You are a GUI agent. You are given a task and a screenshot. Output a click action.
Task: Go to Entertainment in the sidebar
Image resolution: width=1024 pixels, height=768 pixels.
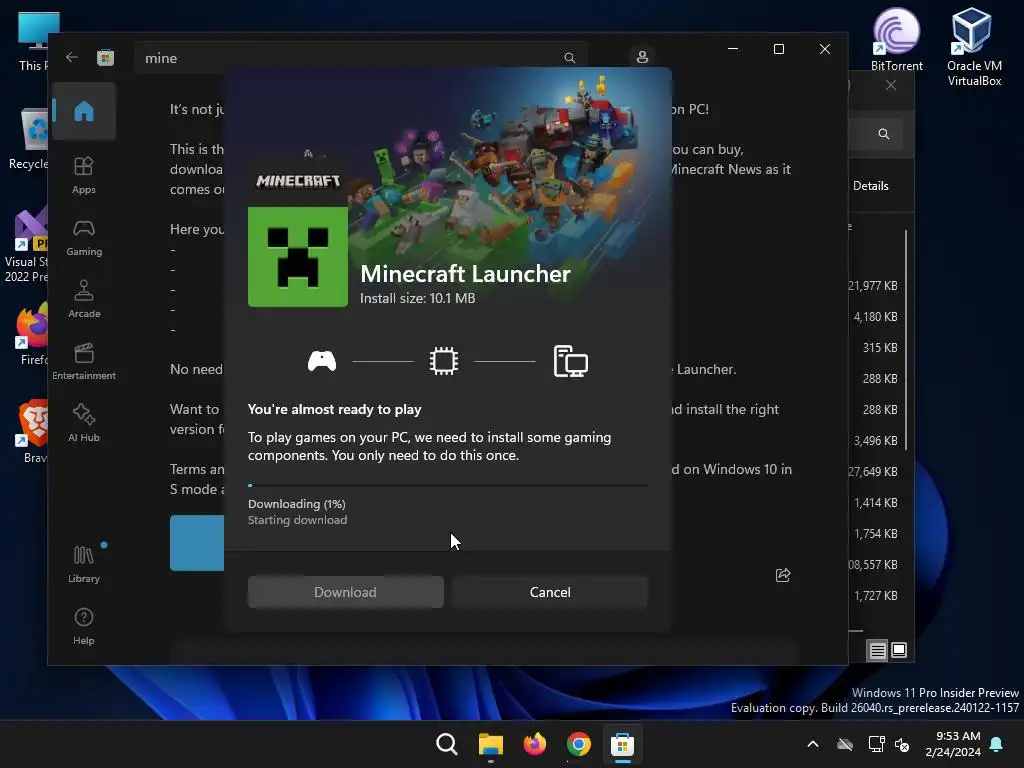(x=84, y=361)
